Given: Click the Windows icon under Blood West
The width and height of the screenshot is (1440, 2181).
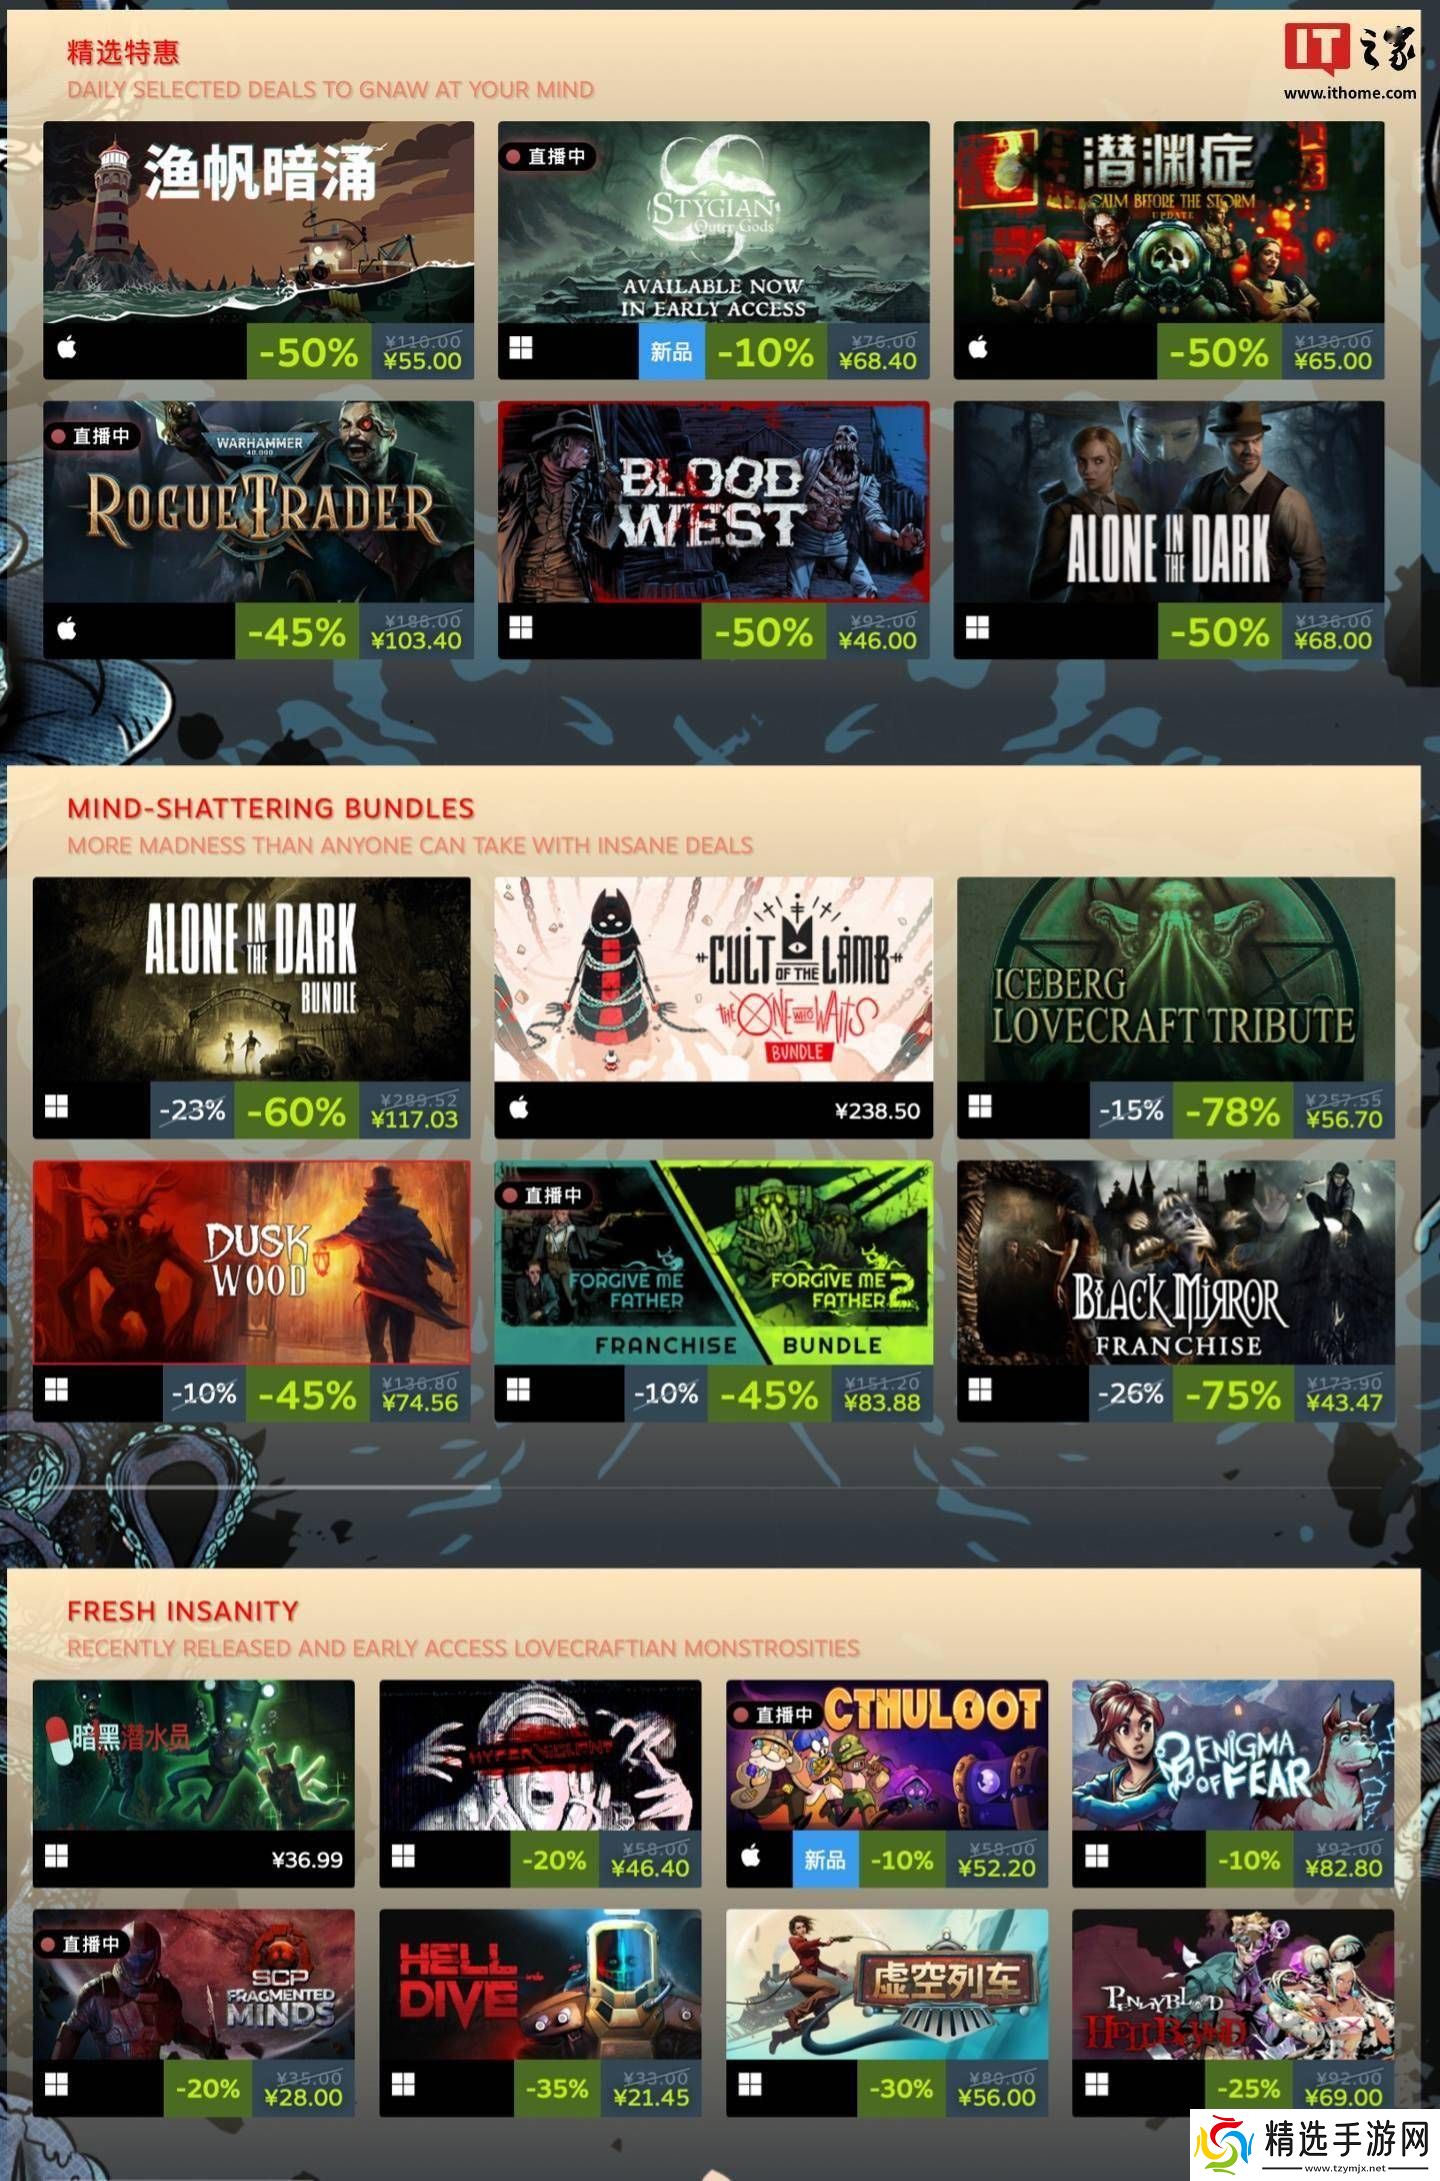Looking at the screenshot, I should pos(521,629).
